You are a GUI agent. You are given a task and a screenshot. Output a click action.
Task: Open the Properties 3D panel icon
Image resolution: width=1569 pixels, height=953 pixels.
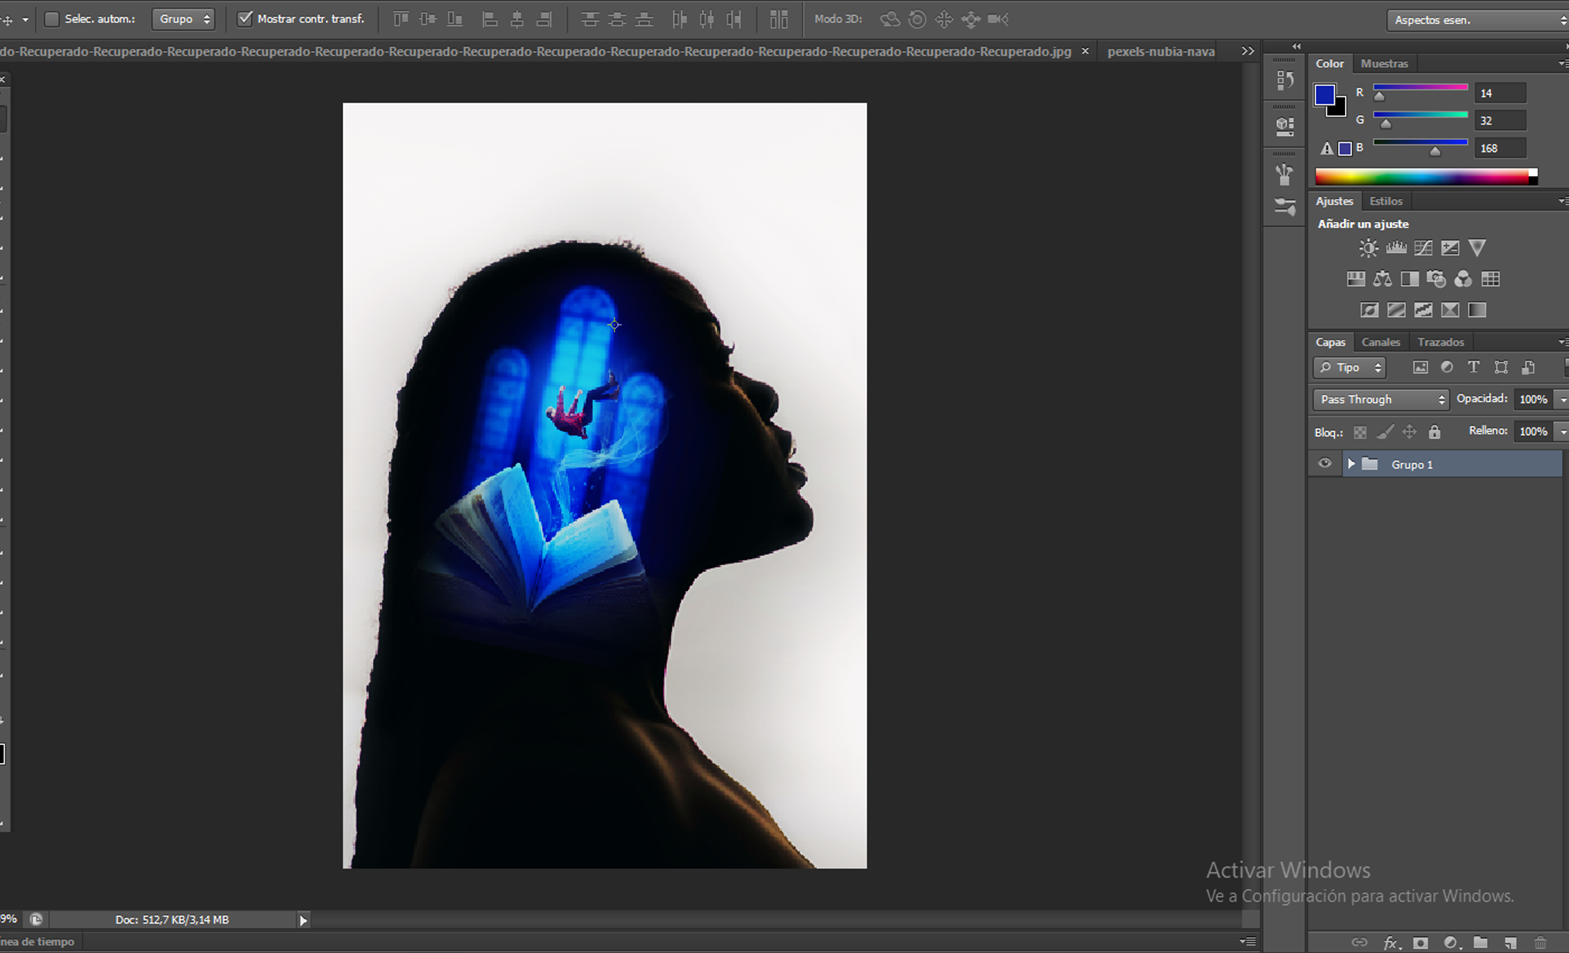pyautogui.click(x=1285, y=127)
